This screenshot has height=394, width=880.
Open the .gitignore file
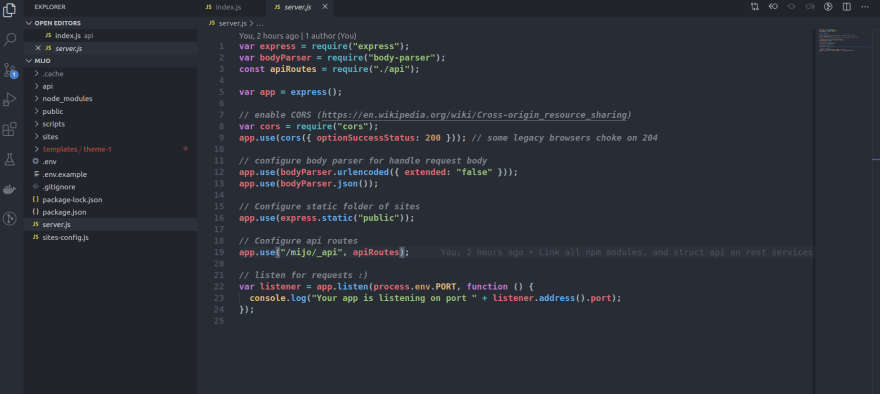click(110, 186)
